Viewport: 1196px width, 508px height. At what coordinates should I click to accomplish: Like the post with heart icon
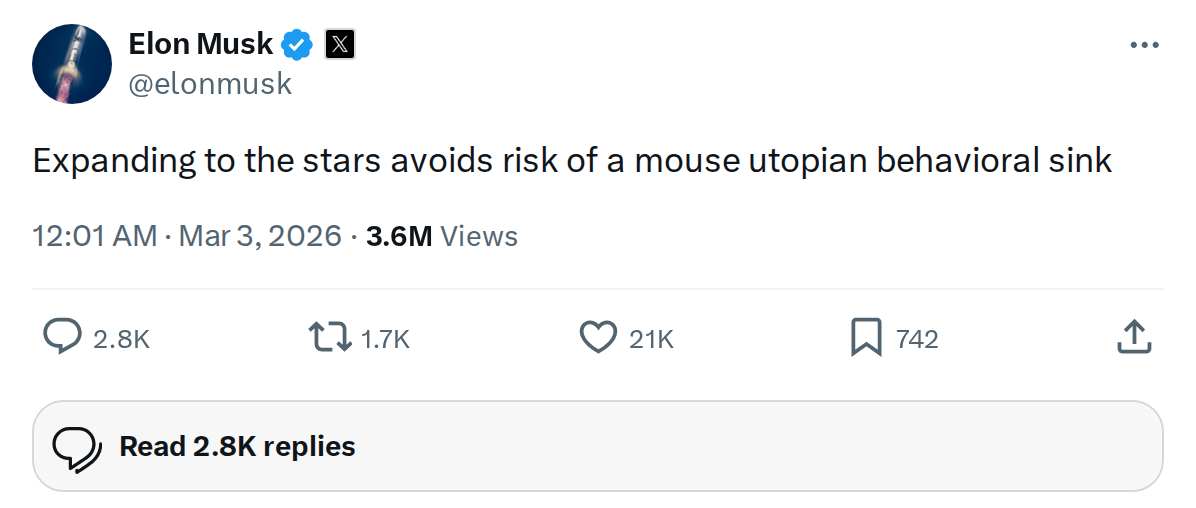tap(598, 338)
